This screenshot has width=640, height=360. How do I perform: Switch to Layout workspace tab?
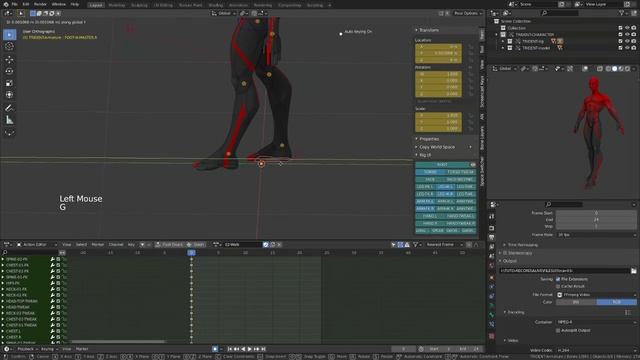pos(96,5)
